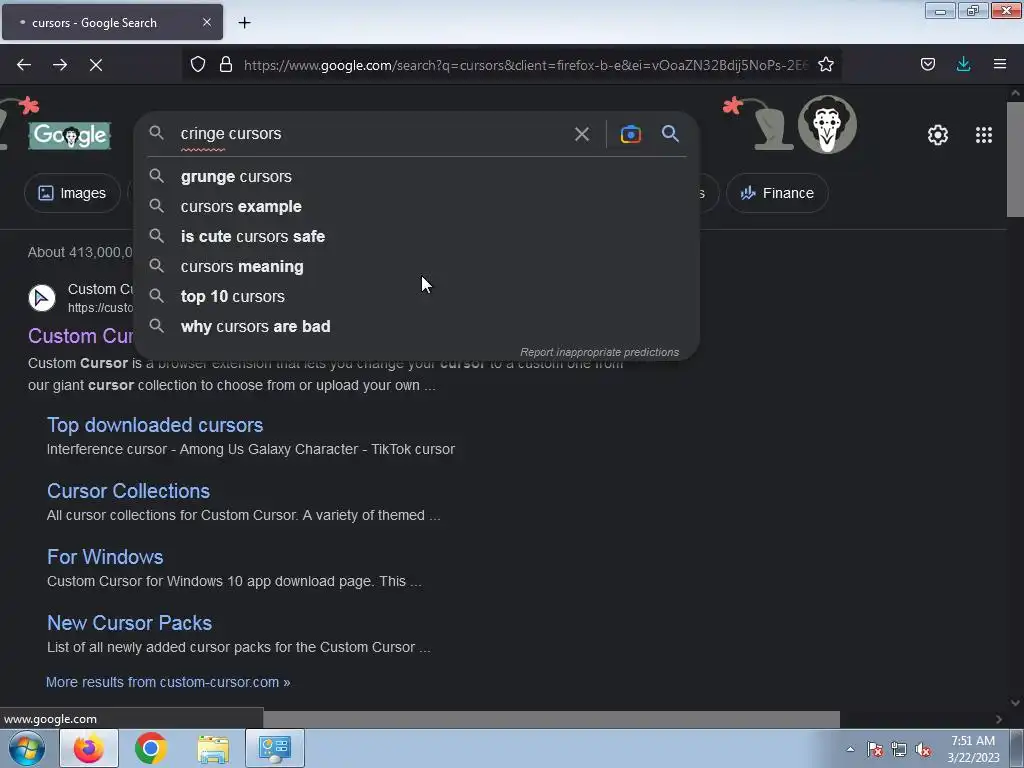Screen dimensions: 1024x768
Task: Open the doodle character avatar
Action: point(827,125)
